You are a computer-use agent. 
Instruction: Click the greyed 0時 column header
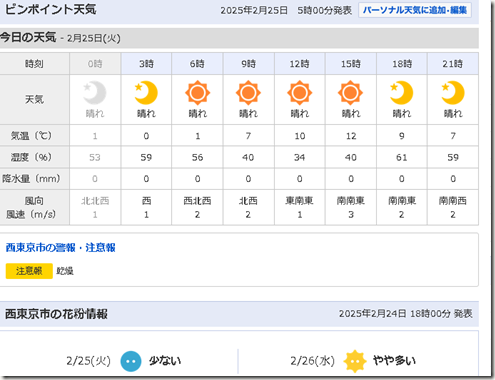[x=95, y=63]
